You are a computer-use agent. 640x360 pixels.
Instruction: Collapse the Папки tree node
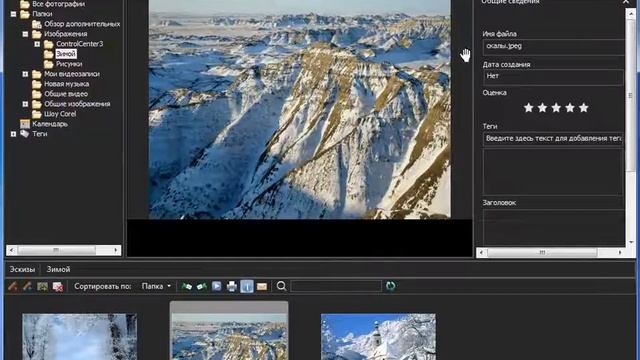click(13, 14)
